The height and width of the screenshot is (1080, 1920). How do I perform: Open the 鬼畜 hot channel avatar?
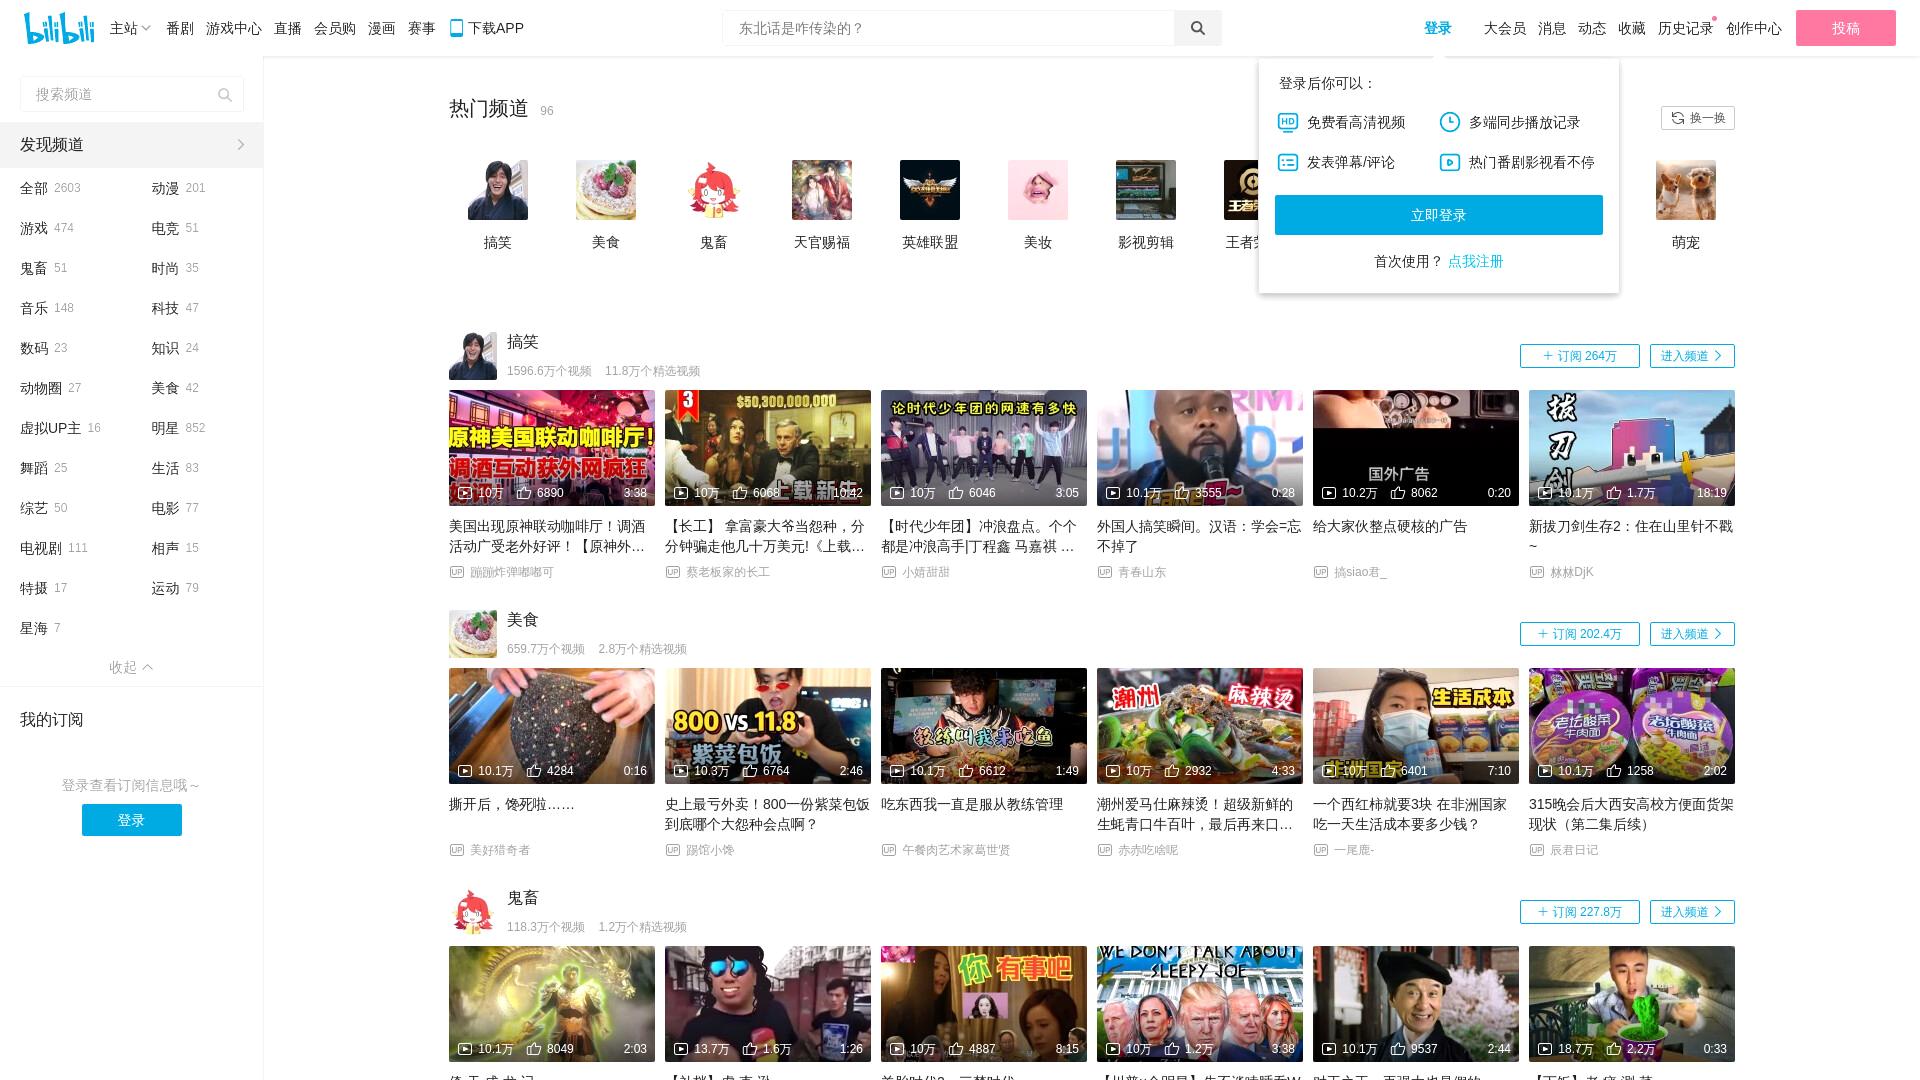[714, 190]
